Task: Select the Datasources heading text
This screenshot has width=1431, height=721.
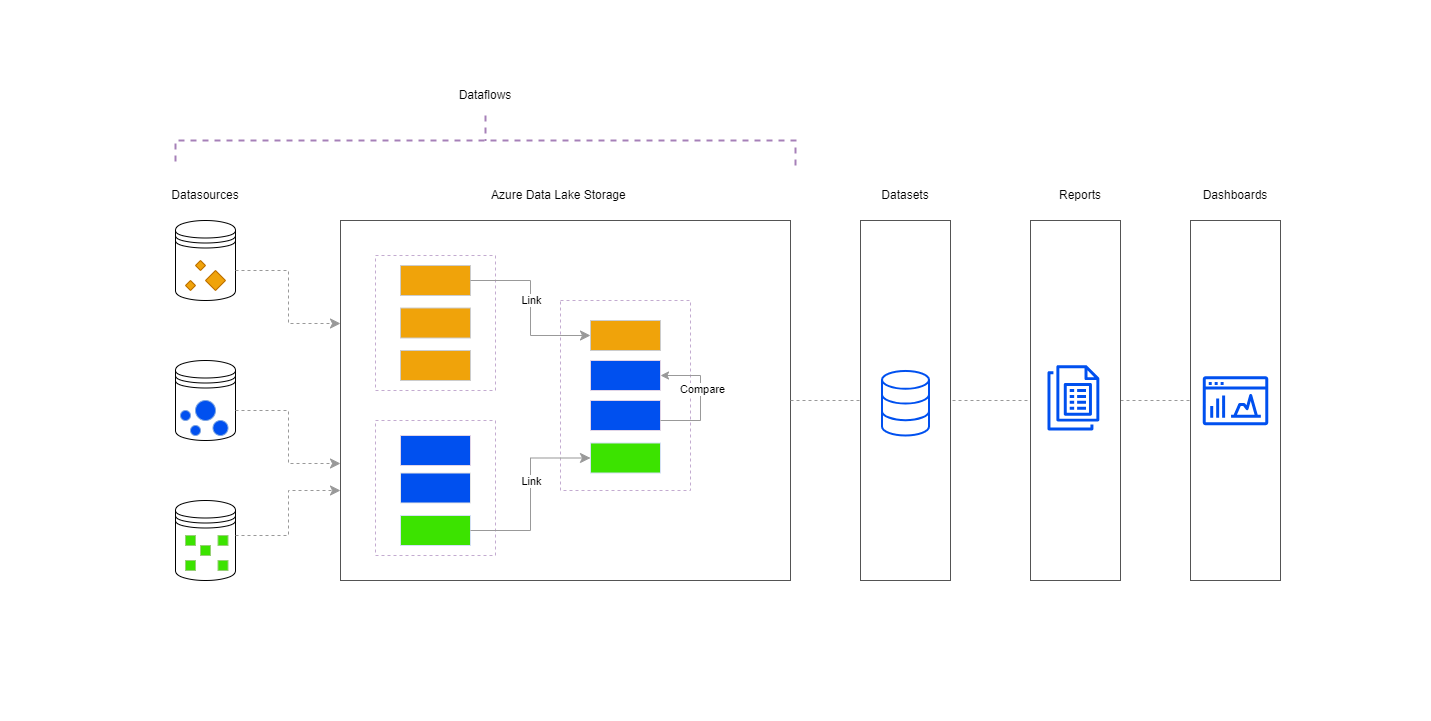Action: [205, 195]
